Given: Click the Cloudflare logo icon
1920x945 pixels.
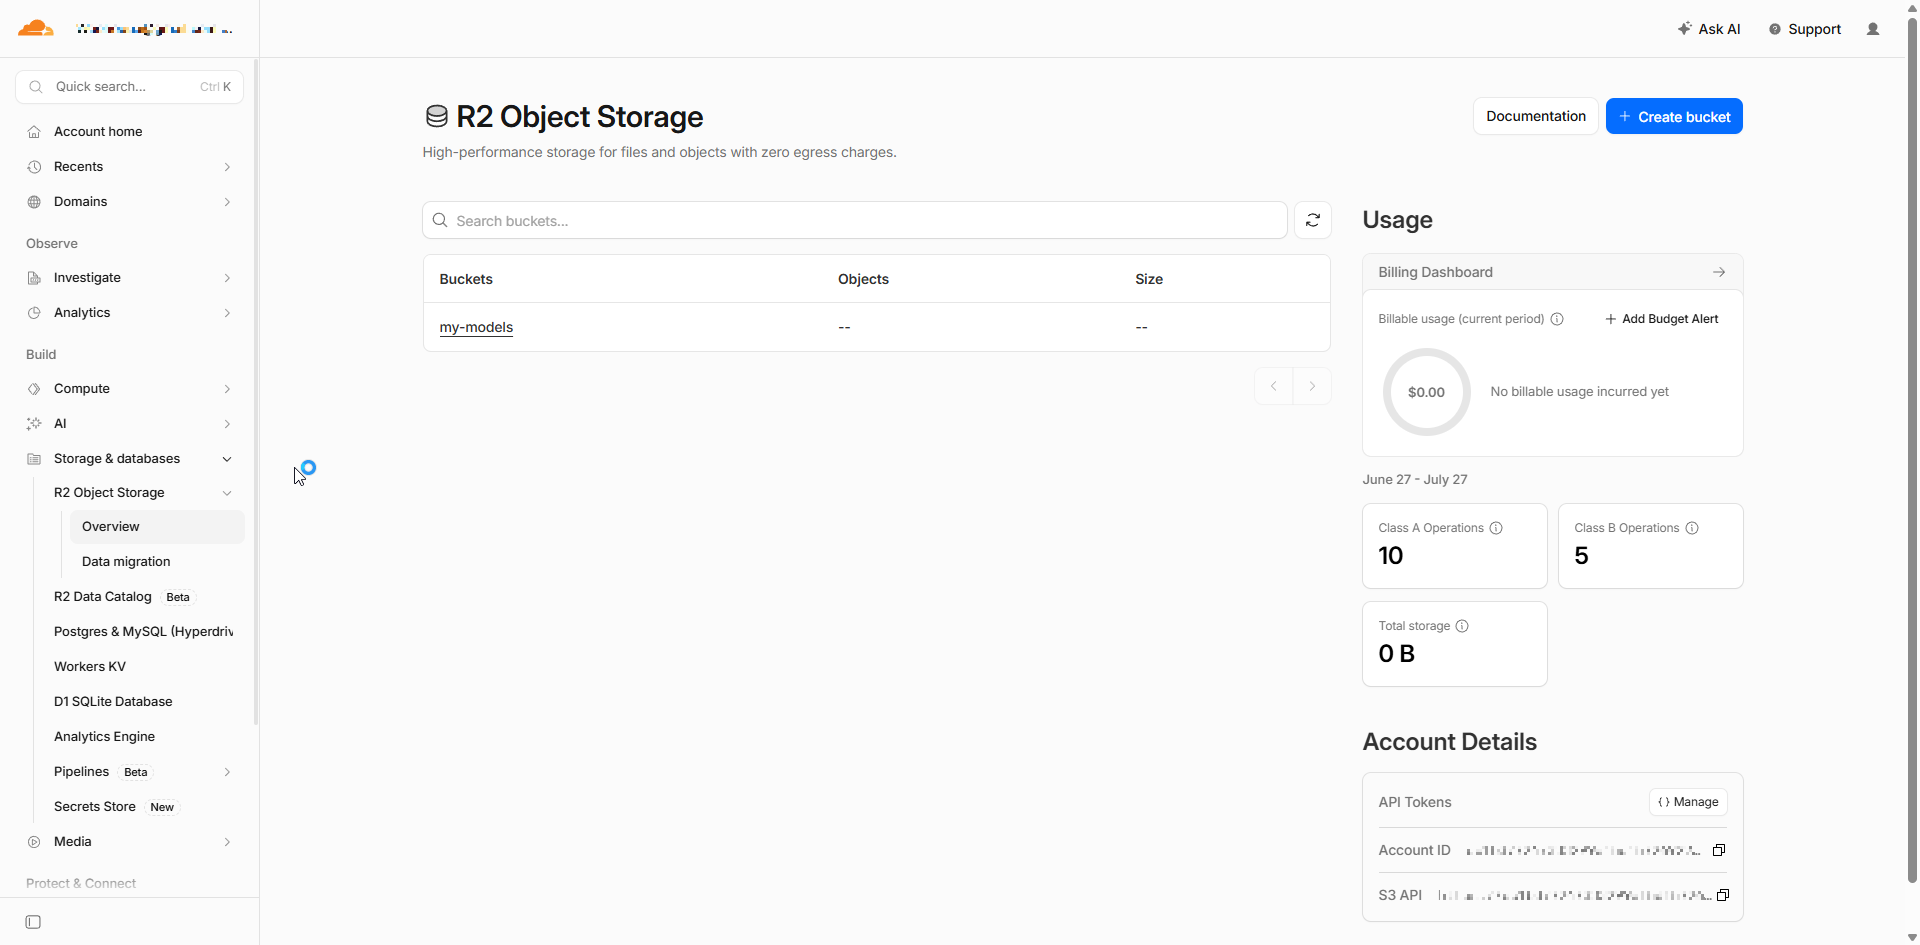Looking at the screenshot, I should [x=36, y=28].
